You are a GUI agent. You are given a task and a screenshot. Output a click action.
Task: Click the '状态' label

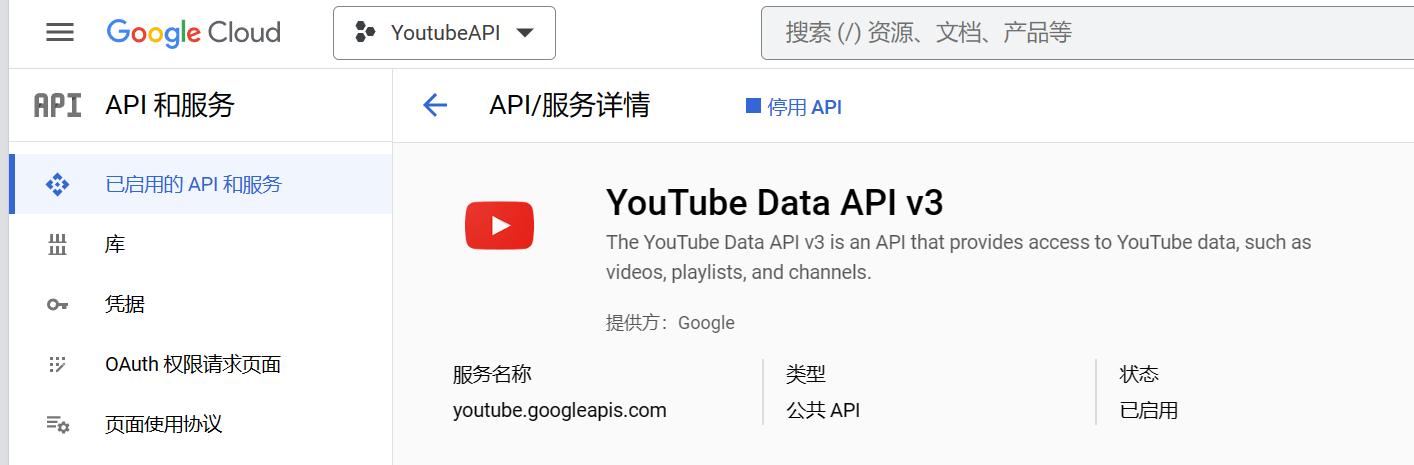coord(1139,374)
